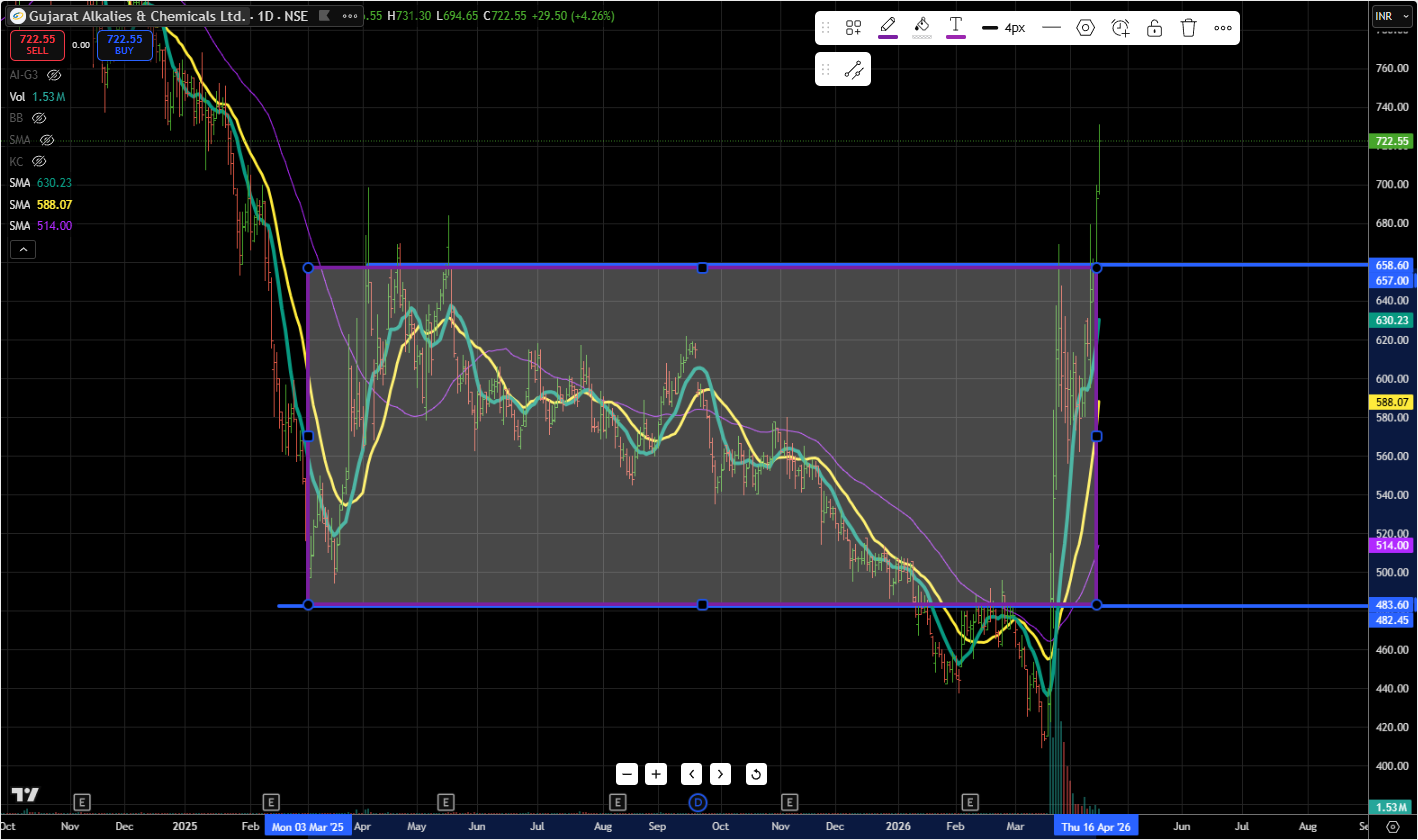Click the trend line tool icon
Image resolution: width=1418 pixels, height=840 pixels.
[x=853, y=70]
